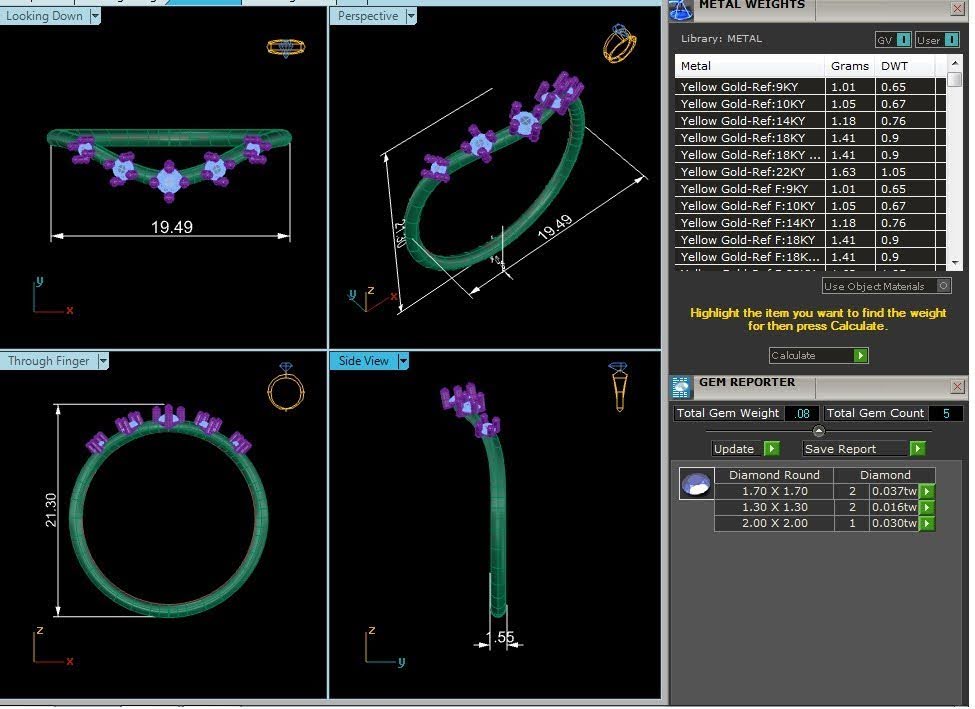Screen dimensions: 975x709
Task: Select Yellow Gold-Ref:10KY row
Action: pyautogui.click(x=810, y=104)
